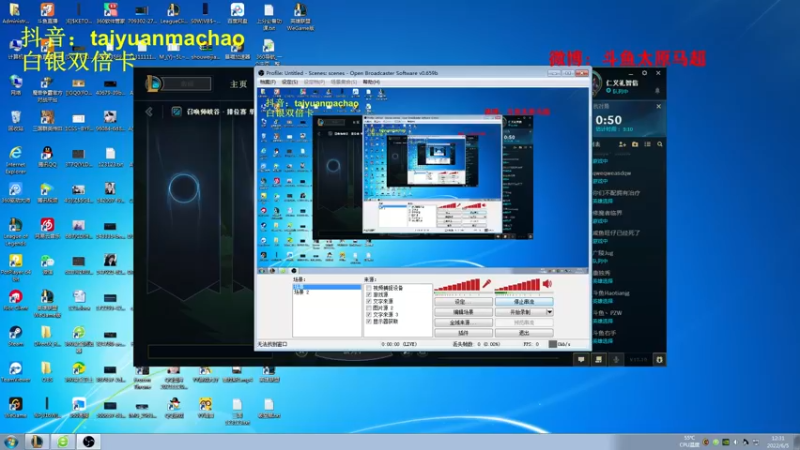Image resolution: width=800 pixels, height=450 pixels.
Task: Open the Administrator folder on desktop
Action: pyautogui.click(x=15, y=13)
